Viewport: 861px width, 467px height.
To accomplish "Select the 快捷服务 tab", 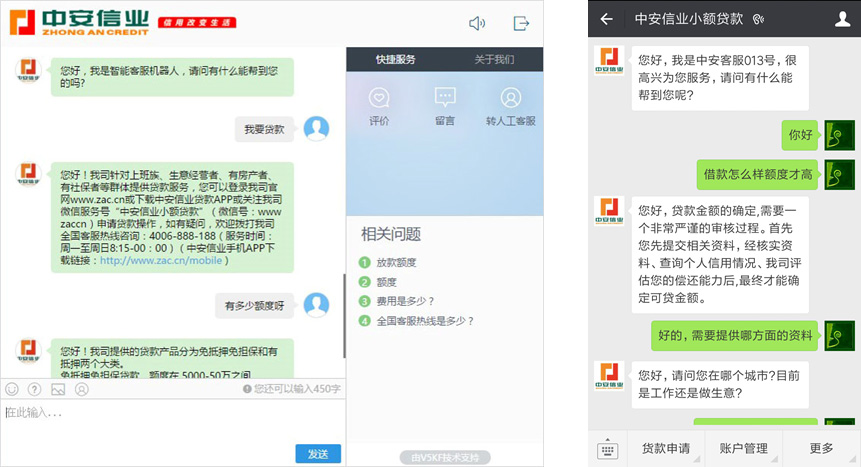I will (395, 59).
